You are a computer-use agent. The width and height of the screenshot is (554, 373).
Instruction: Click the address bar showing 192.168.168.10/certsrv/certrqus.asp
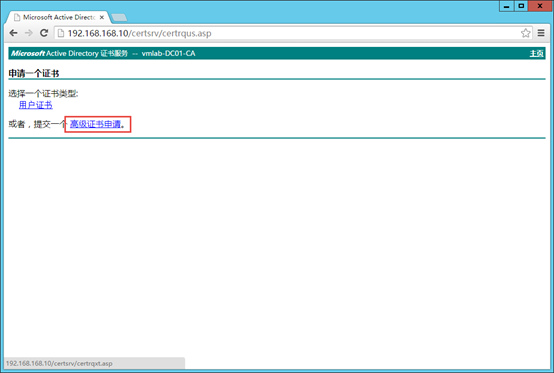click(x=293, y=33)
